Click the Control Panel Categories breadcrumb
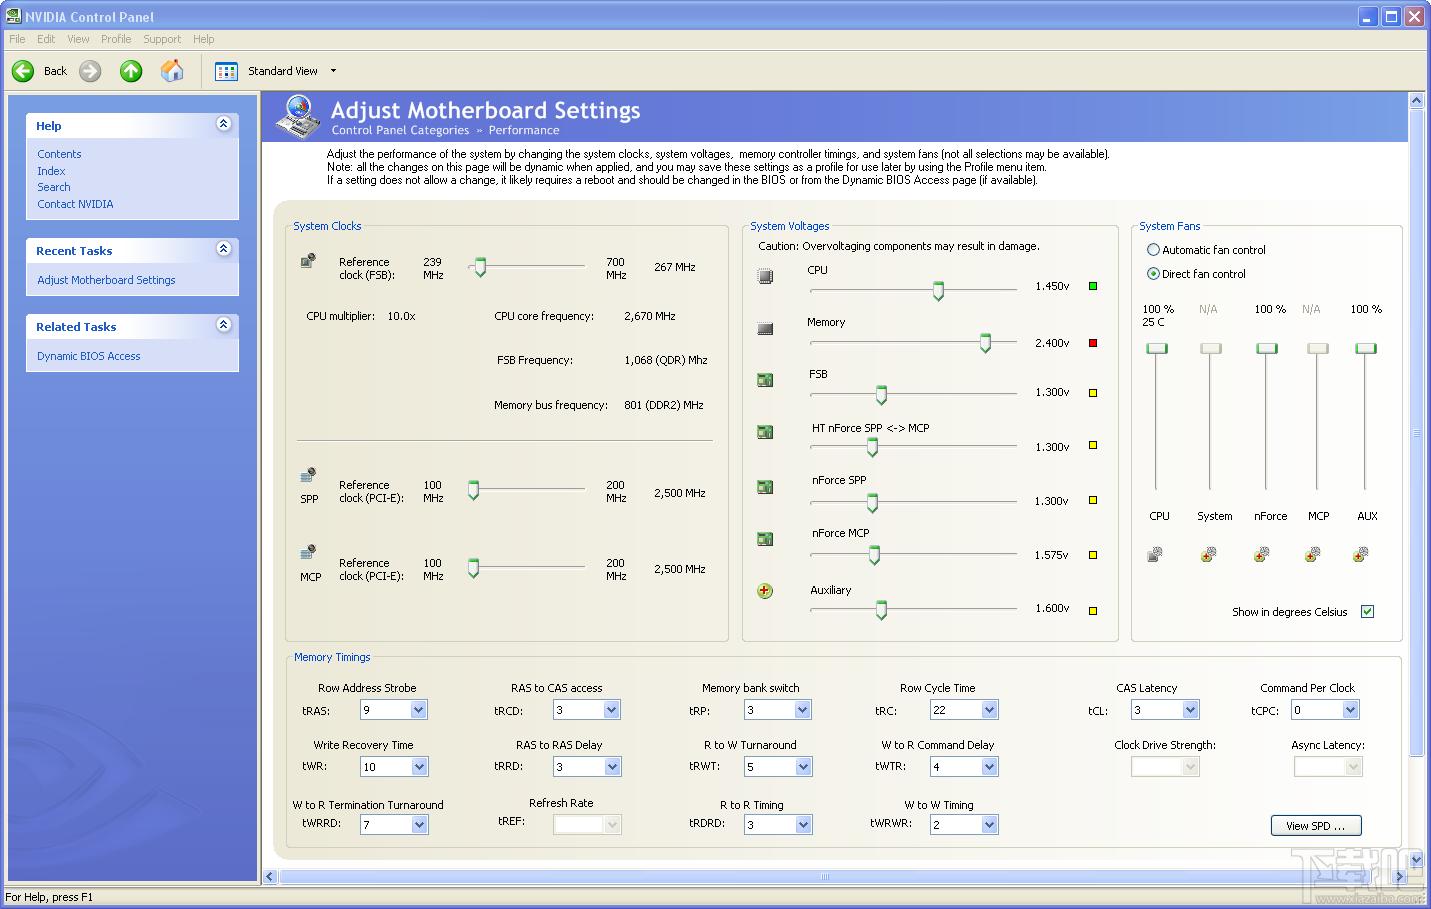Screen dimensions: 1431x909 [400, 130]
